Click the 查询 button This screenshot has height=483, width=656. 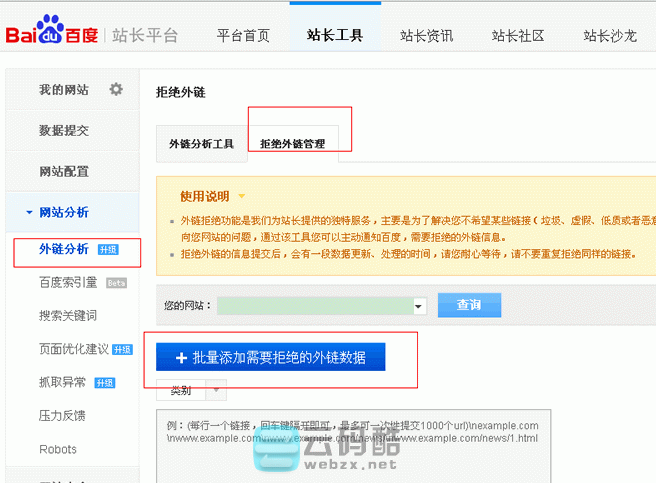pyautogui.click(x=469, y=305)
